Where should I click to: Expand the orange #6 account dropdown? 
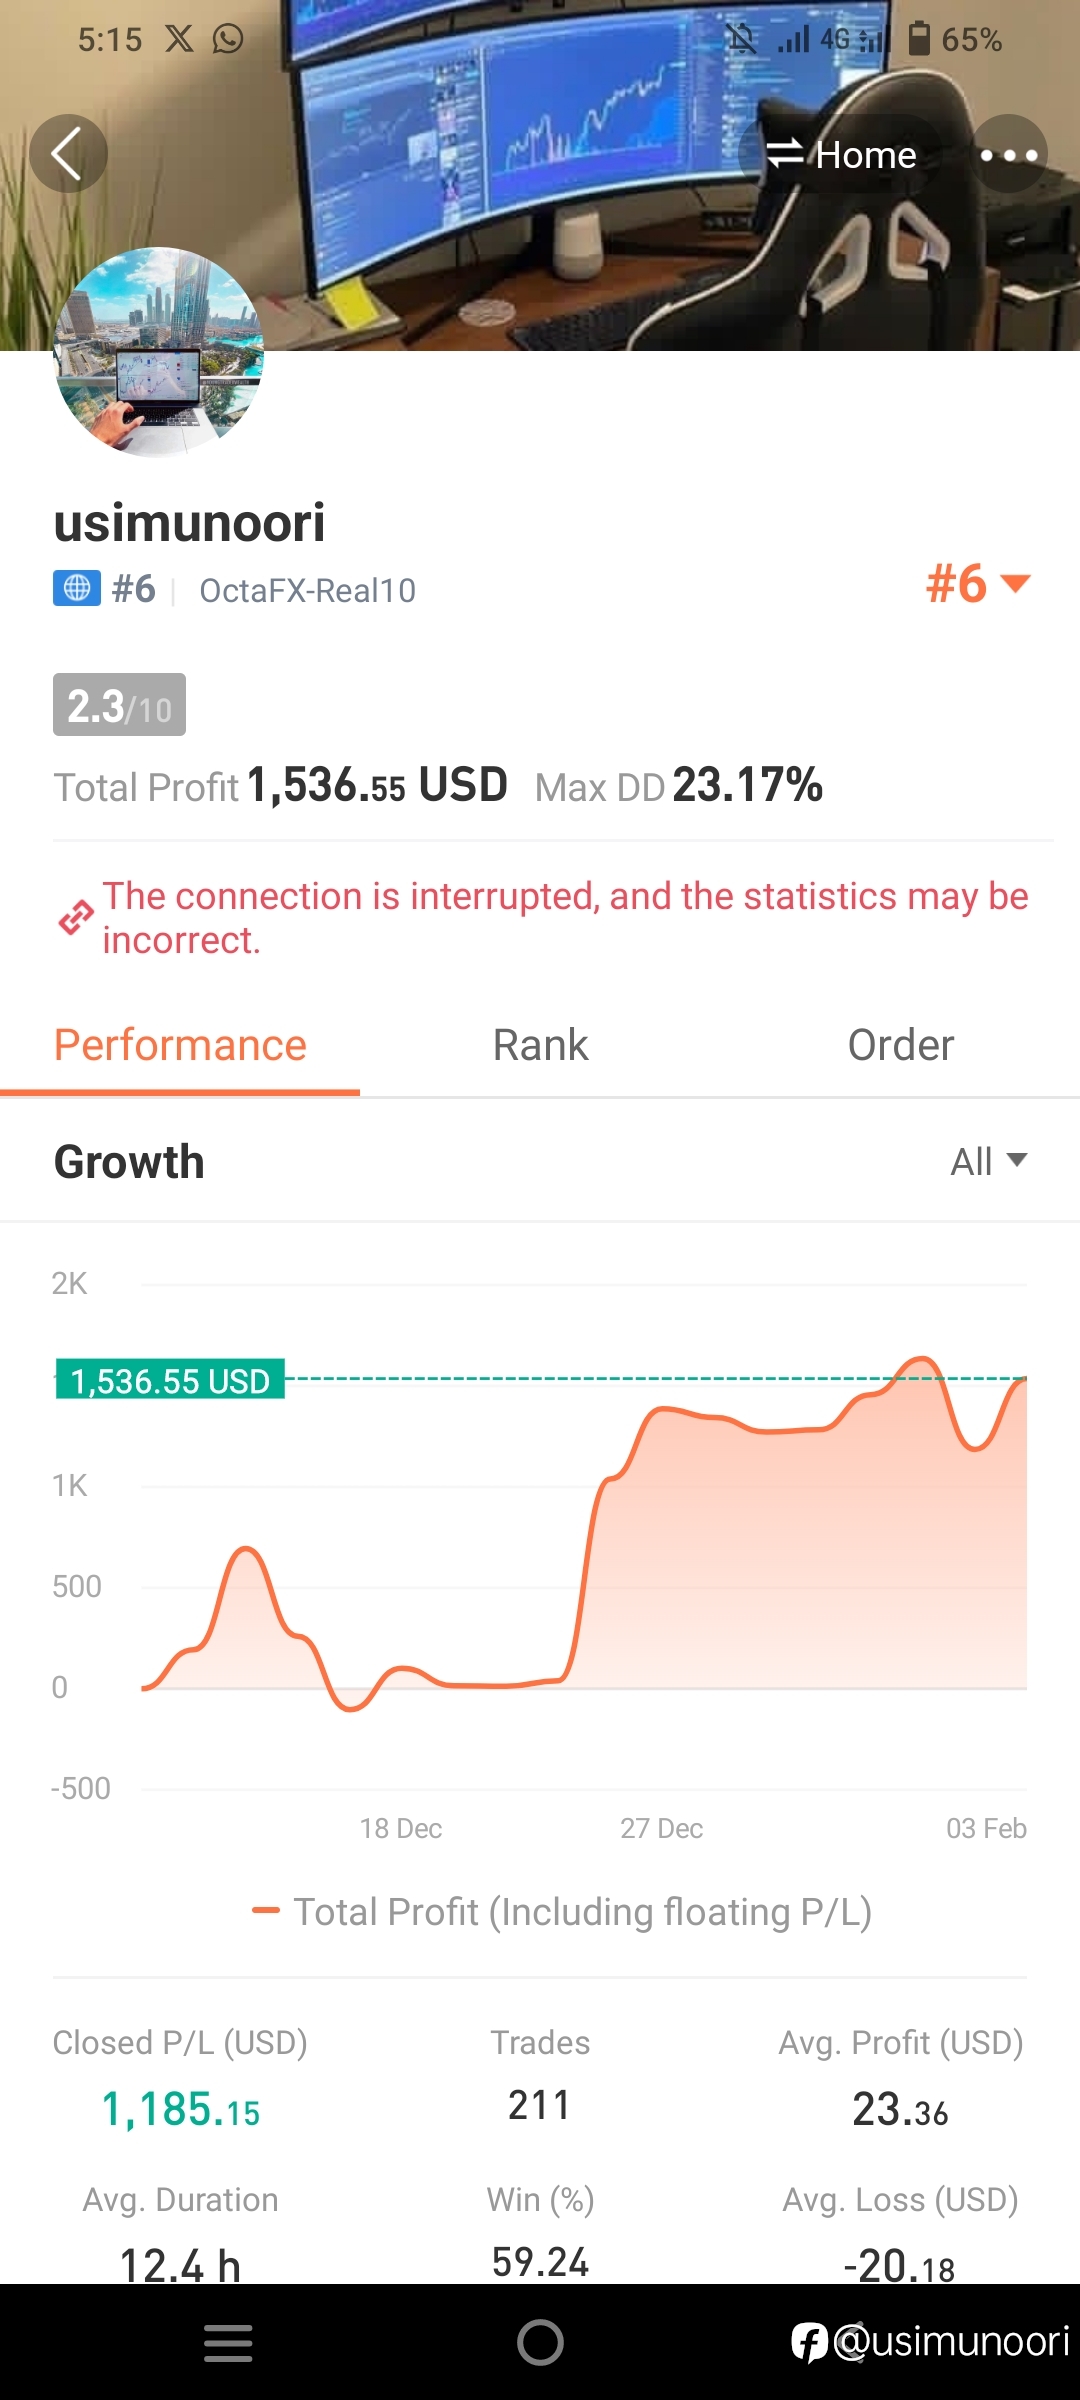point(978,583)
